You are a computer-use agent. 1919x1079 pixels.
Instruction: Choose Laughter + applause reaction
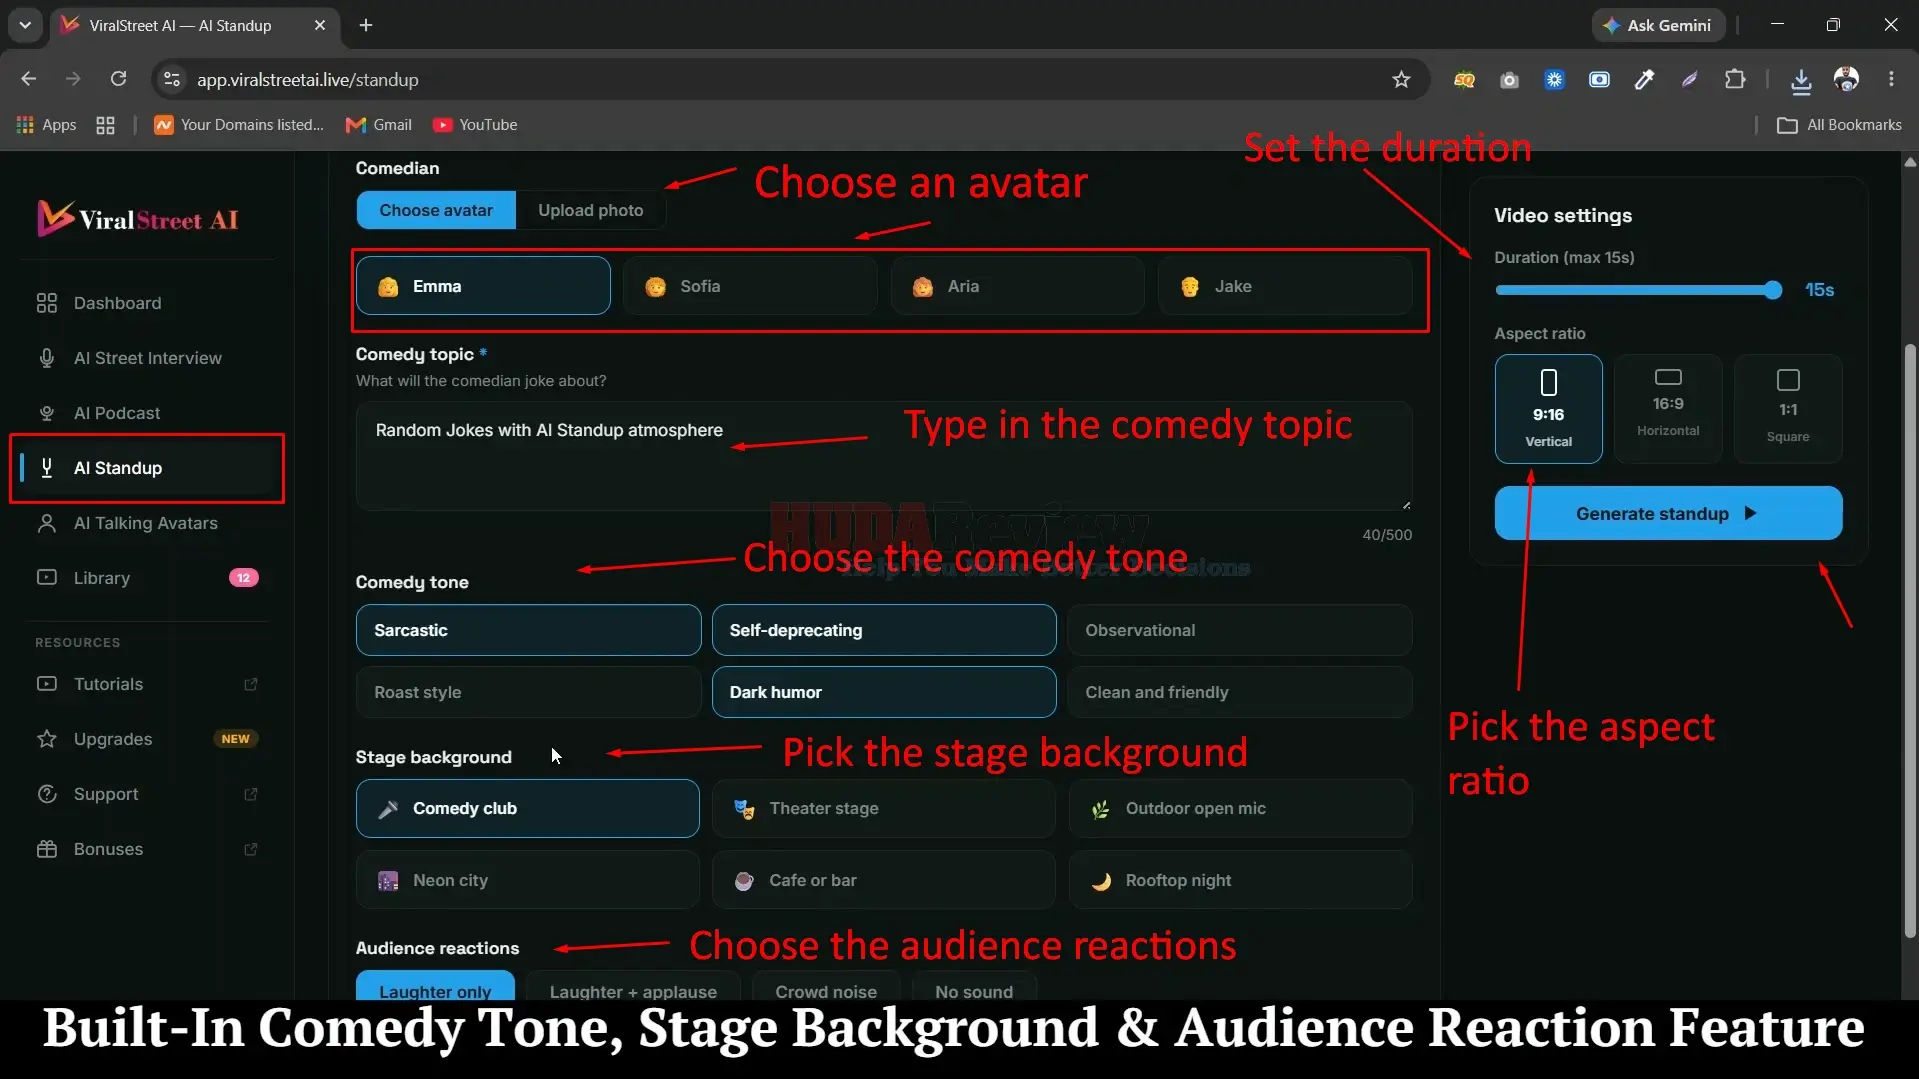click(633, 986)
